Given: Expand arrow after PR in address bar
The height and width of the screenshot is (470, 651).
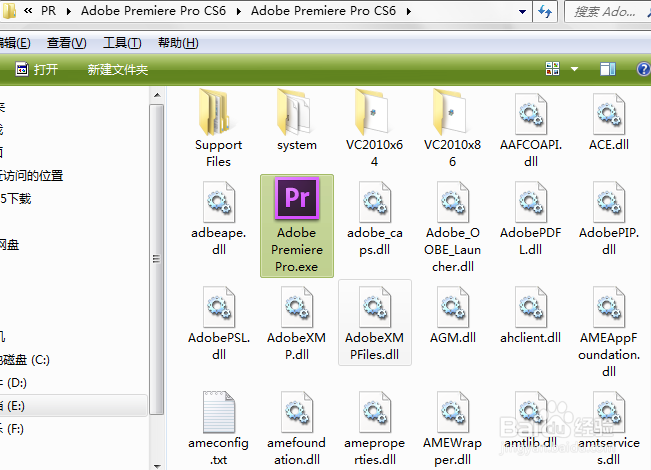Looking at the screenshot, I should point(69,11).
